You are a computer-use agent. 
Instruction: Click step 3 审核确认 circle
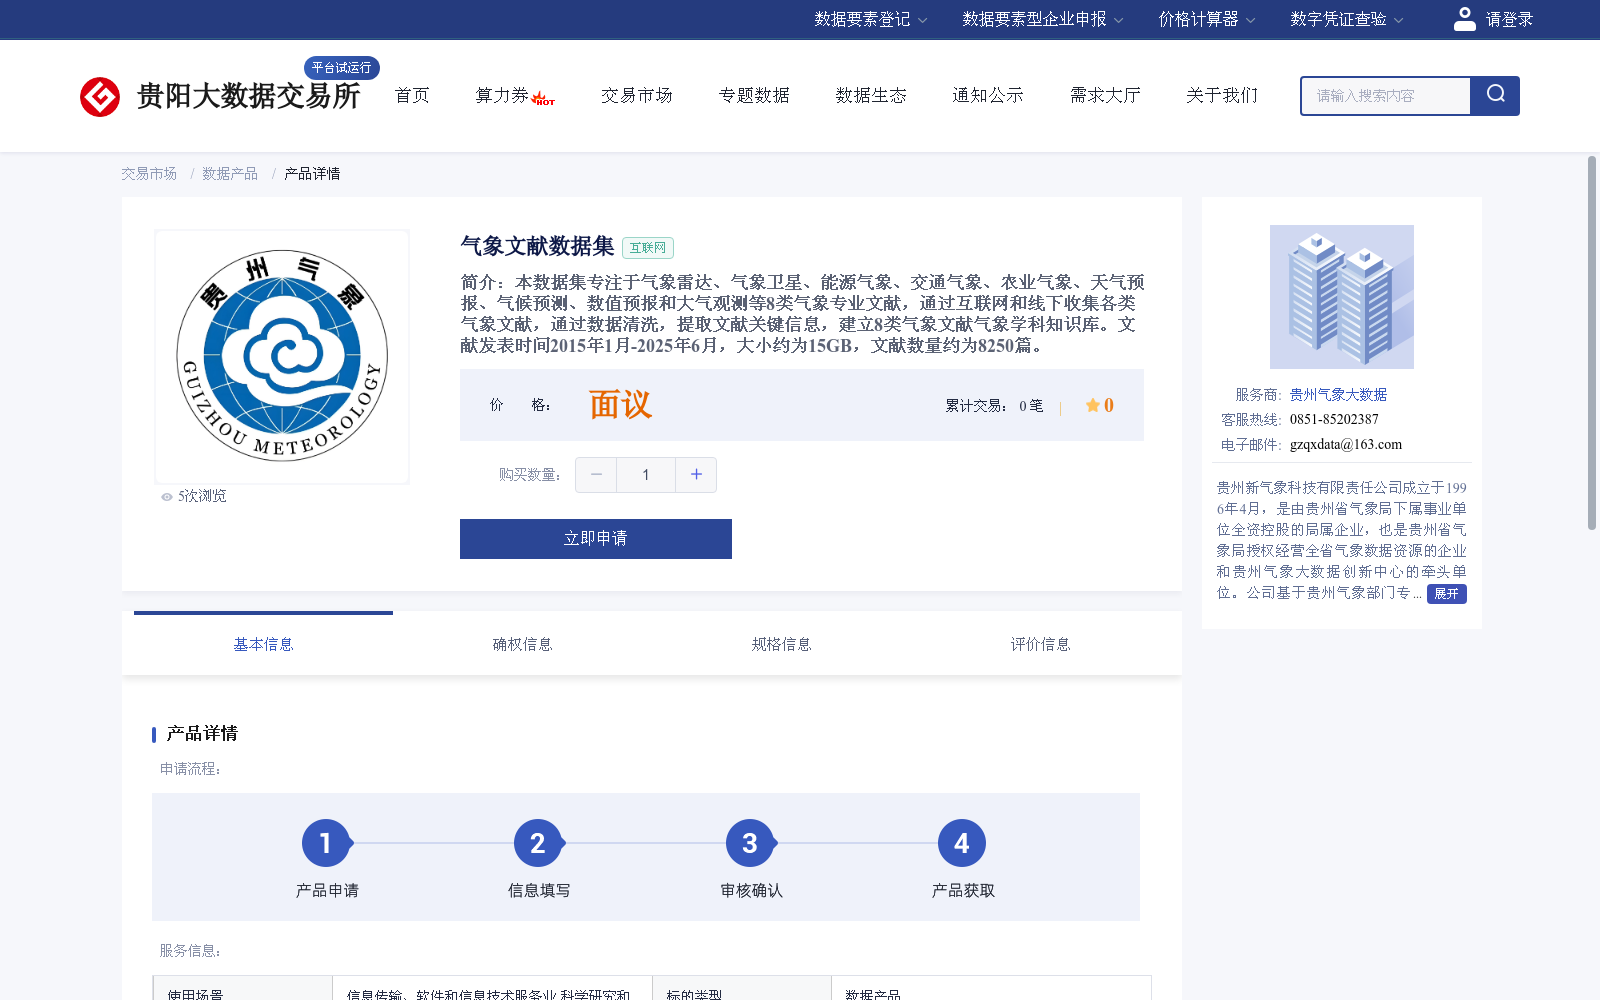750,844
